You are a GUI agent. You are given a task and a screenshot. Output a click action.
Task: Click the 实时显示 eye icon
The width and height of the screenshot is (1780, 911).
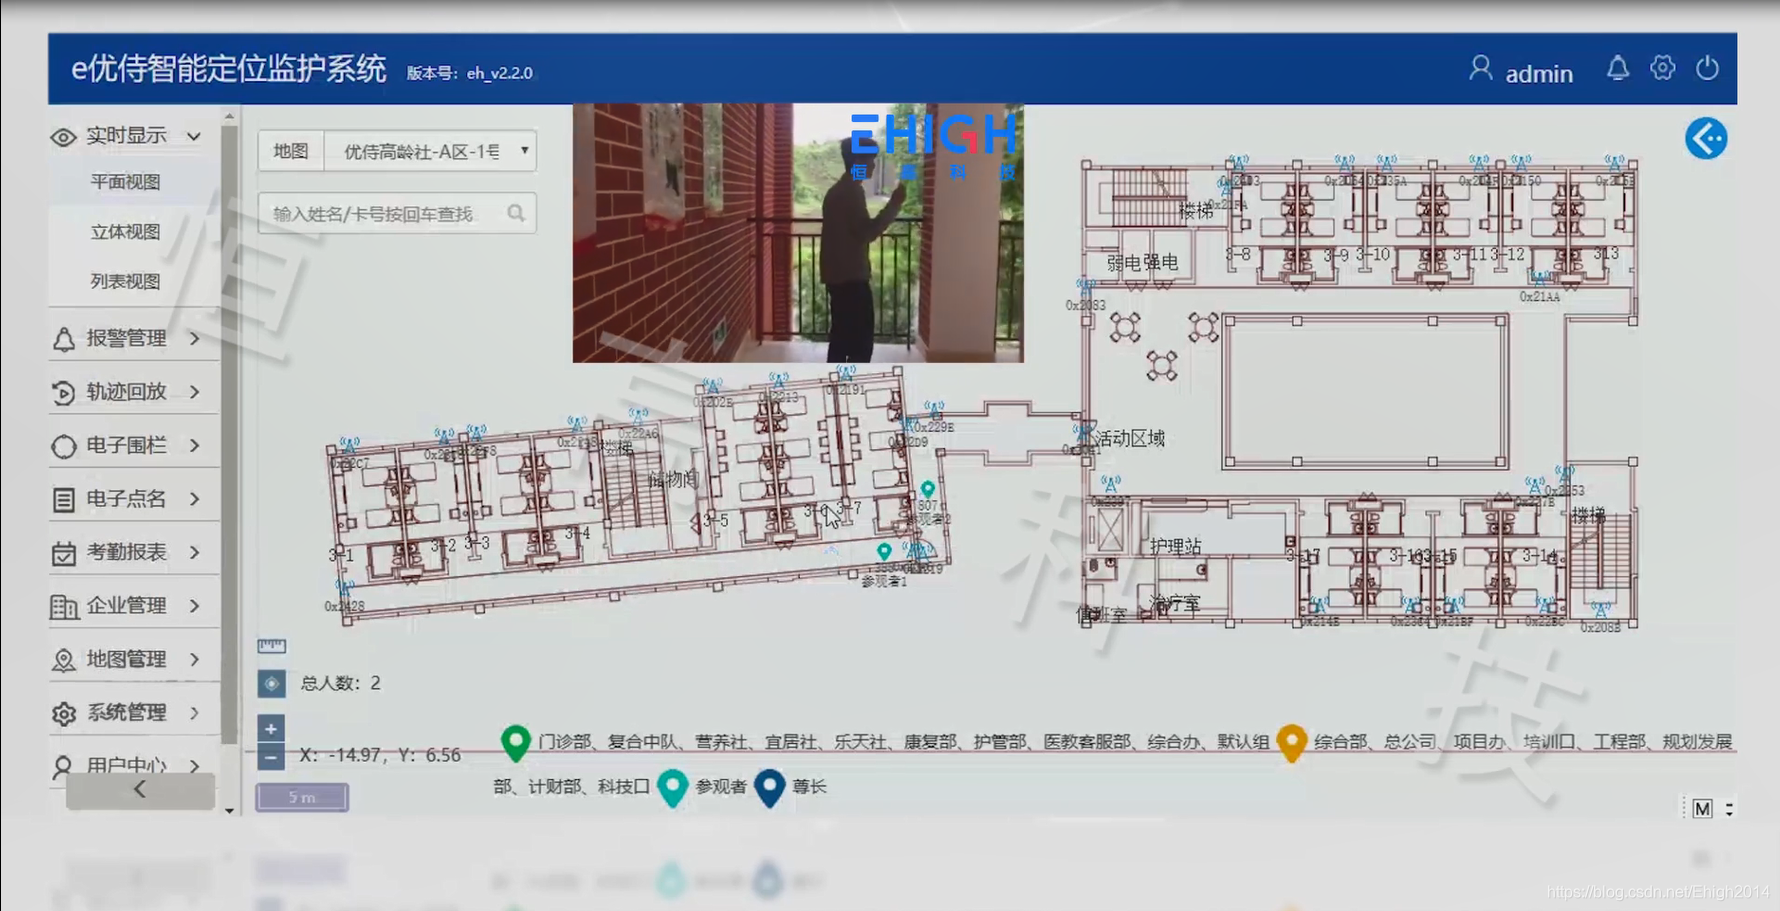[x=63, y=137]
